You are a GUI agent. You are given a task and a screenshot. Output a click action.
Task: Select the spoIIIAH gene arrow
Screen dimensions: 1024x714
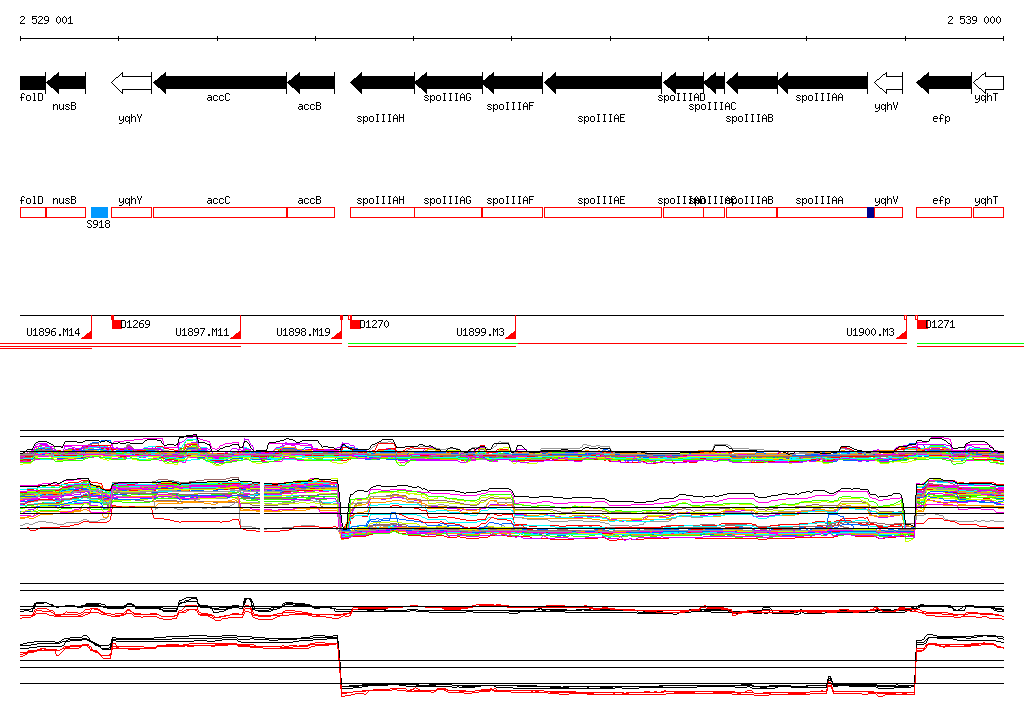(382, 82)
